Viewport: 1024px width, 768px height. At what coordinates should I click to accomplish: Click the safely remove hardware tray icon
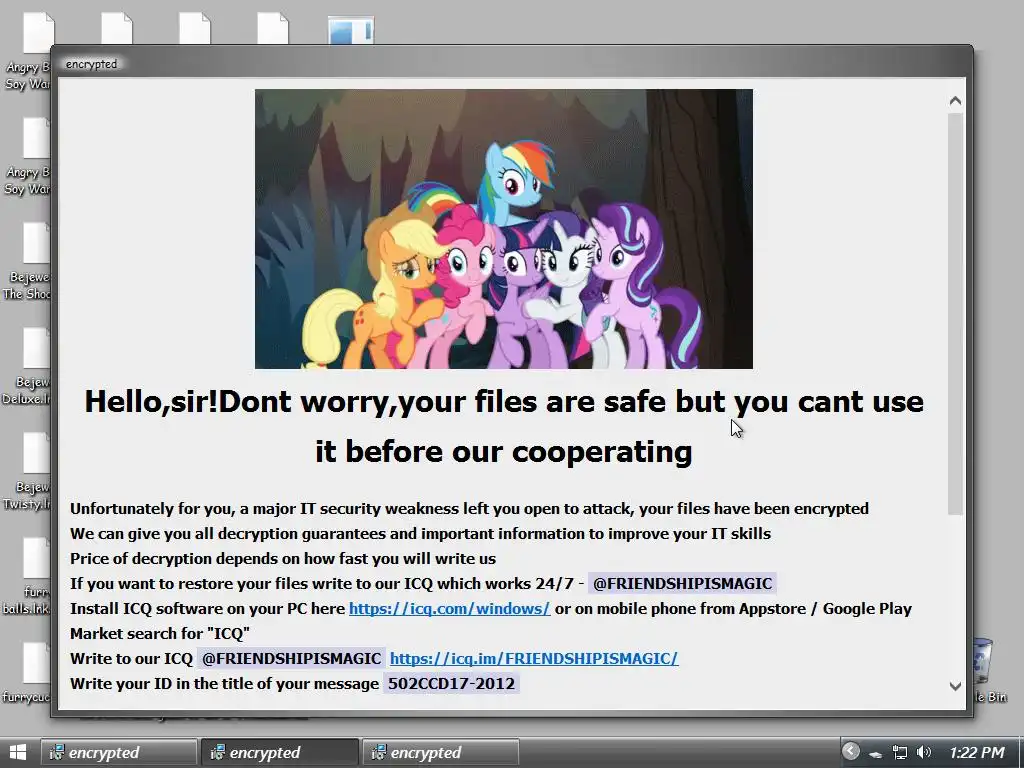point(875,754)
